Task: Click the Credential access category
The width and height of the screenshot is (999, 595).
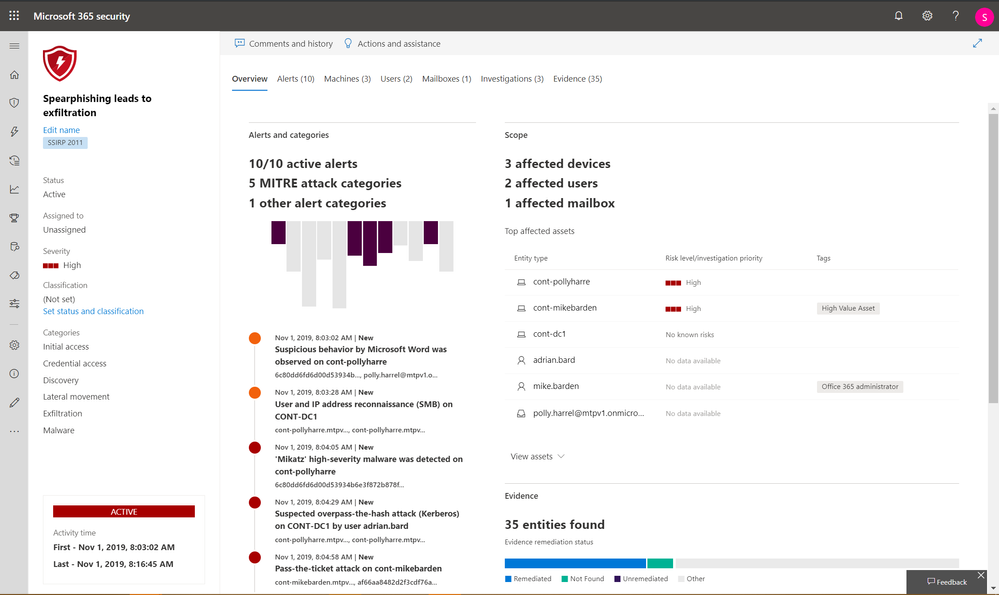Action: (75, 364)
